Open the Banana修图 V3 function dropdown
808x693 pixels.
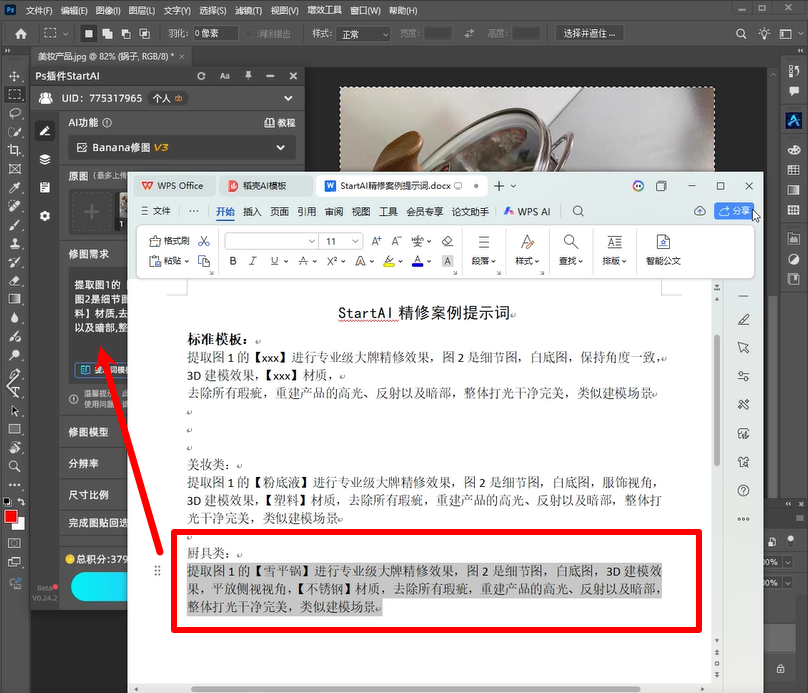click(182, 147)
